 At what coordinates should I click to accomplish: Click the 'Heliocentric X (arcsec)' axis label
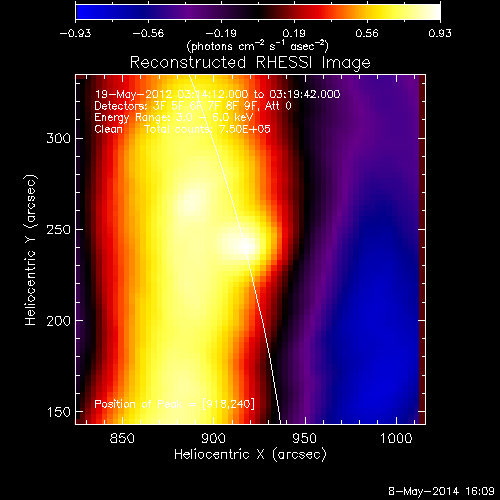click(x=250, y=455)
